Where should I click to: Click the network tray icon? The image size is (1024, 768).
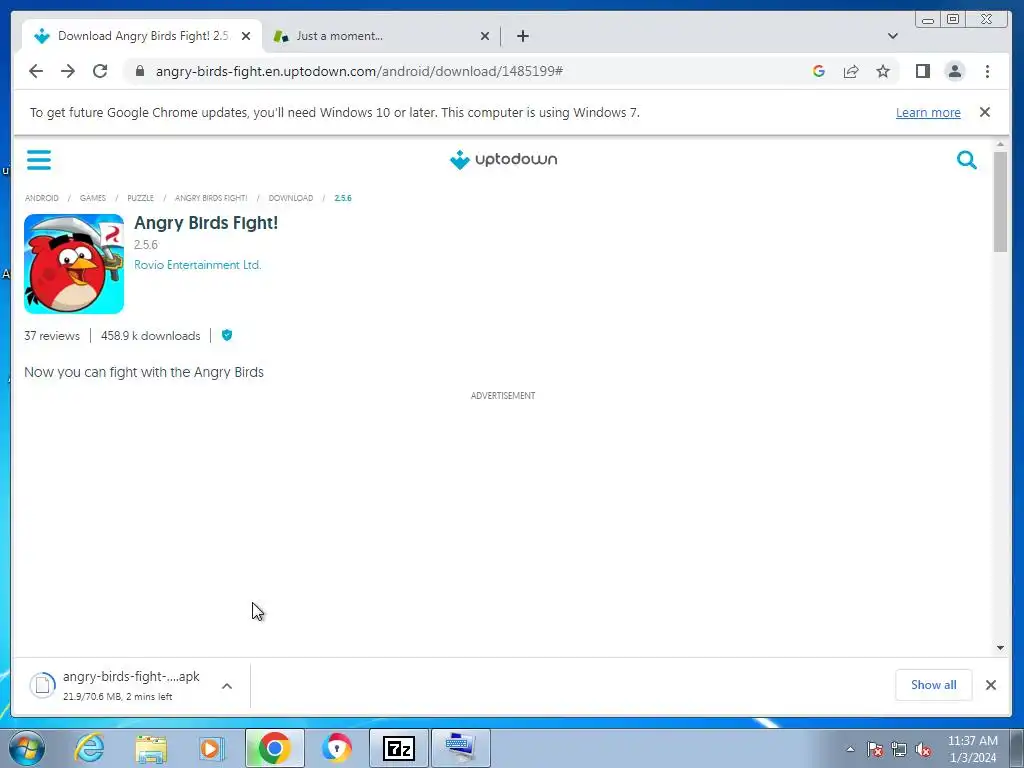(899, 750)
